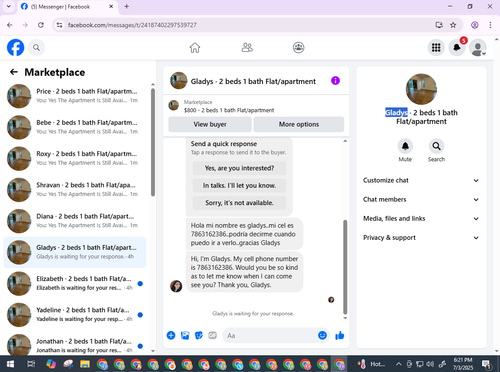
Task: Open Elizabeth conversation in list
Action: tap(75, 283)
